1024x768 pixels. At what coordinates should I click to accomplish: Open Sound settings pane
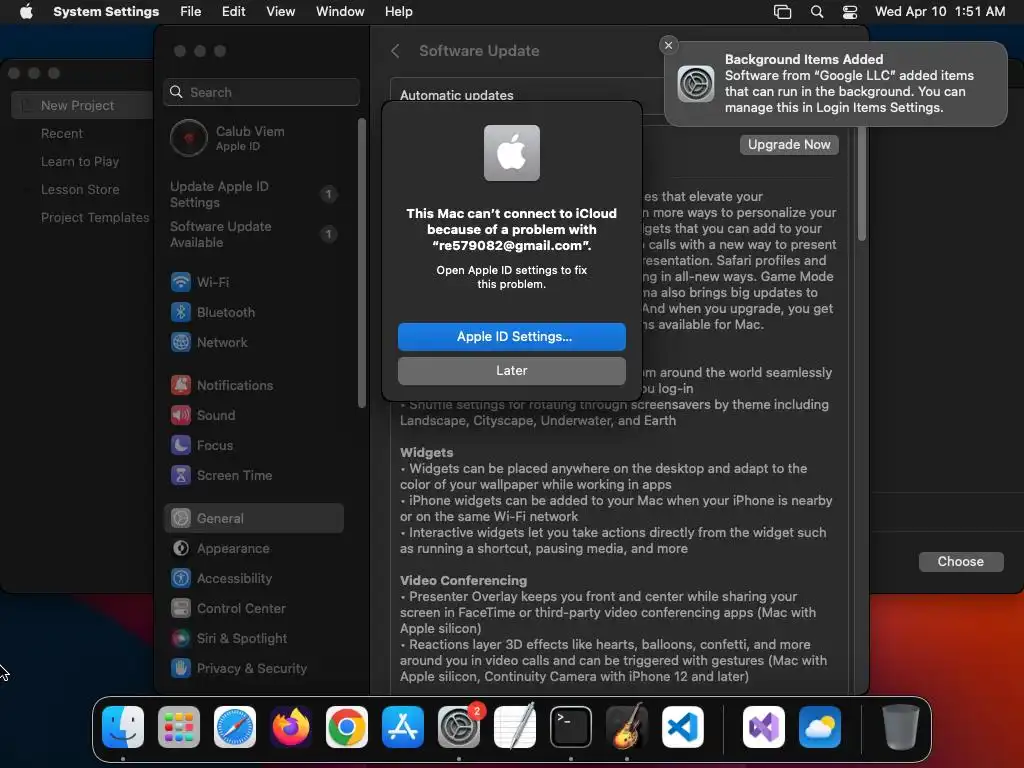click(253, 415)
